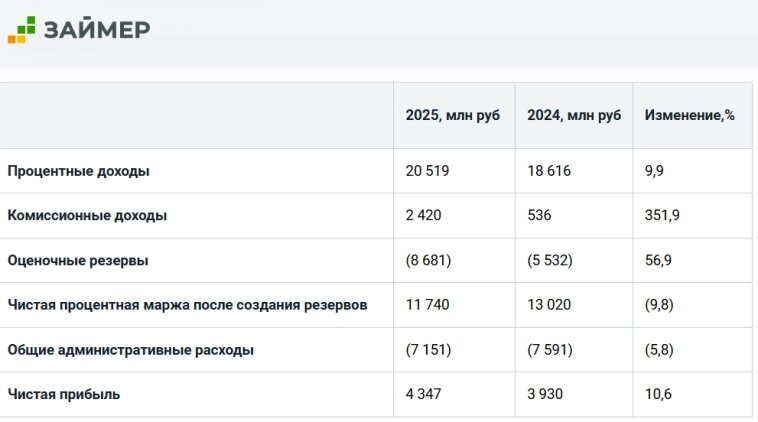758x422 pixels.
Task: Click the 'Процентные доходы' row label
Action: tap(78, 171)
